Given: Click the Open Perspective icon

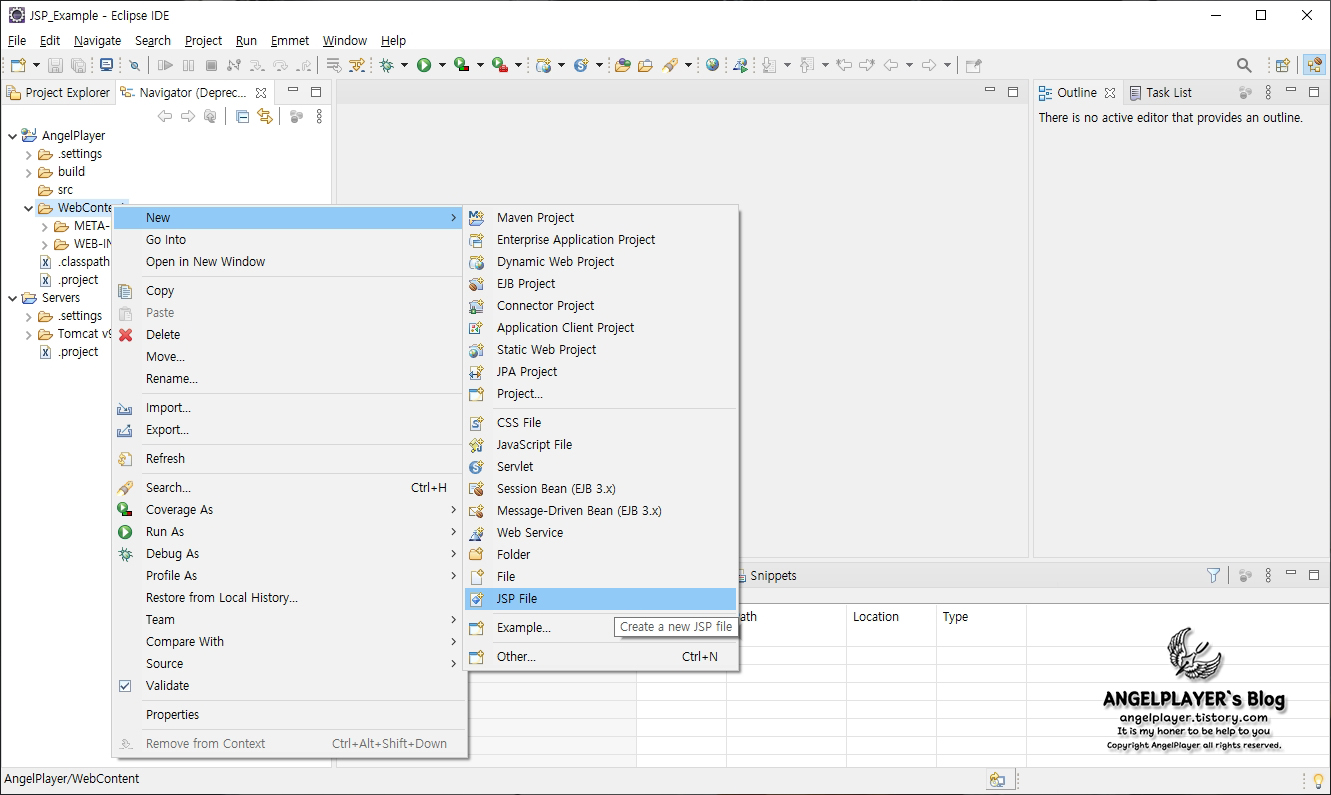Looking at the screenshot, I should tap(1283, 65).
